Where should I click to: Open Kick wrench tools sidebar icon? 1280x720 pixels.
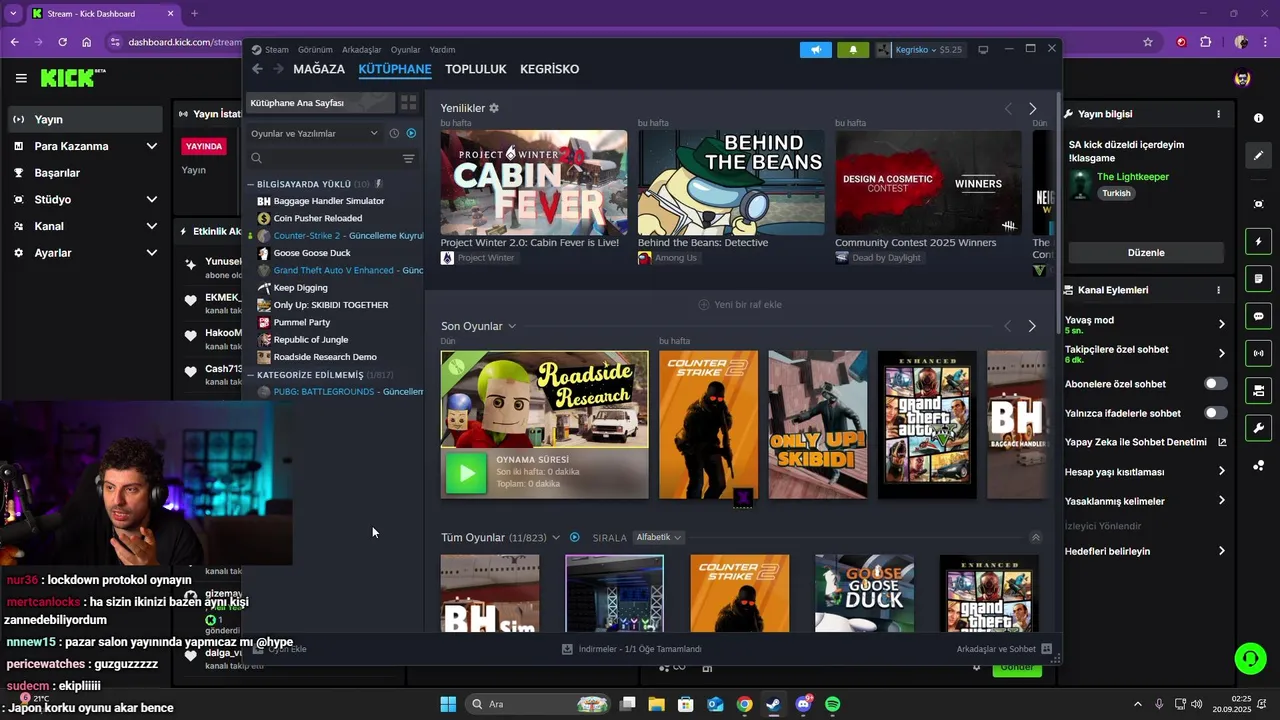1258,428
